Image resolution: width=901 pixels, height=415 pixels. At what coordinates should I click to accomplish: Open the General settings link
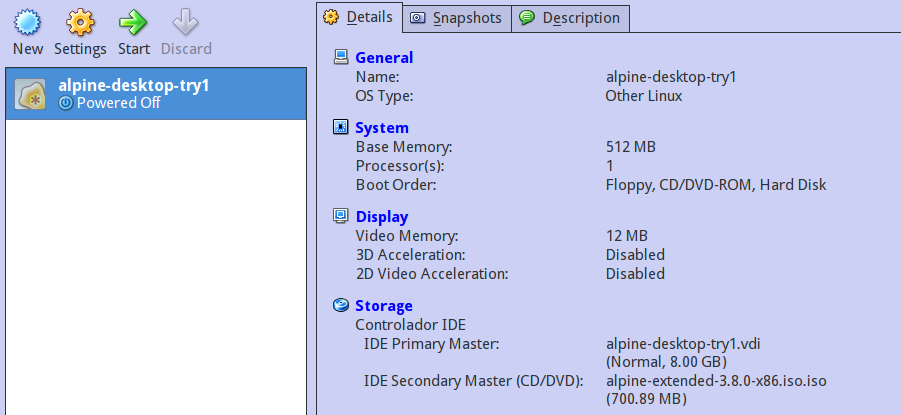click(384, 57)
